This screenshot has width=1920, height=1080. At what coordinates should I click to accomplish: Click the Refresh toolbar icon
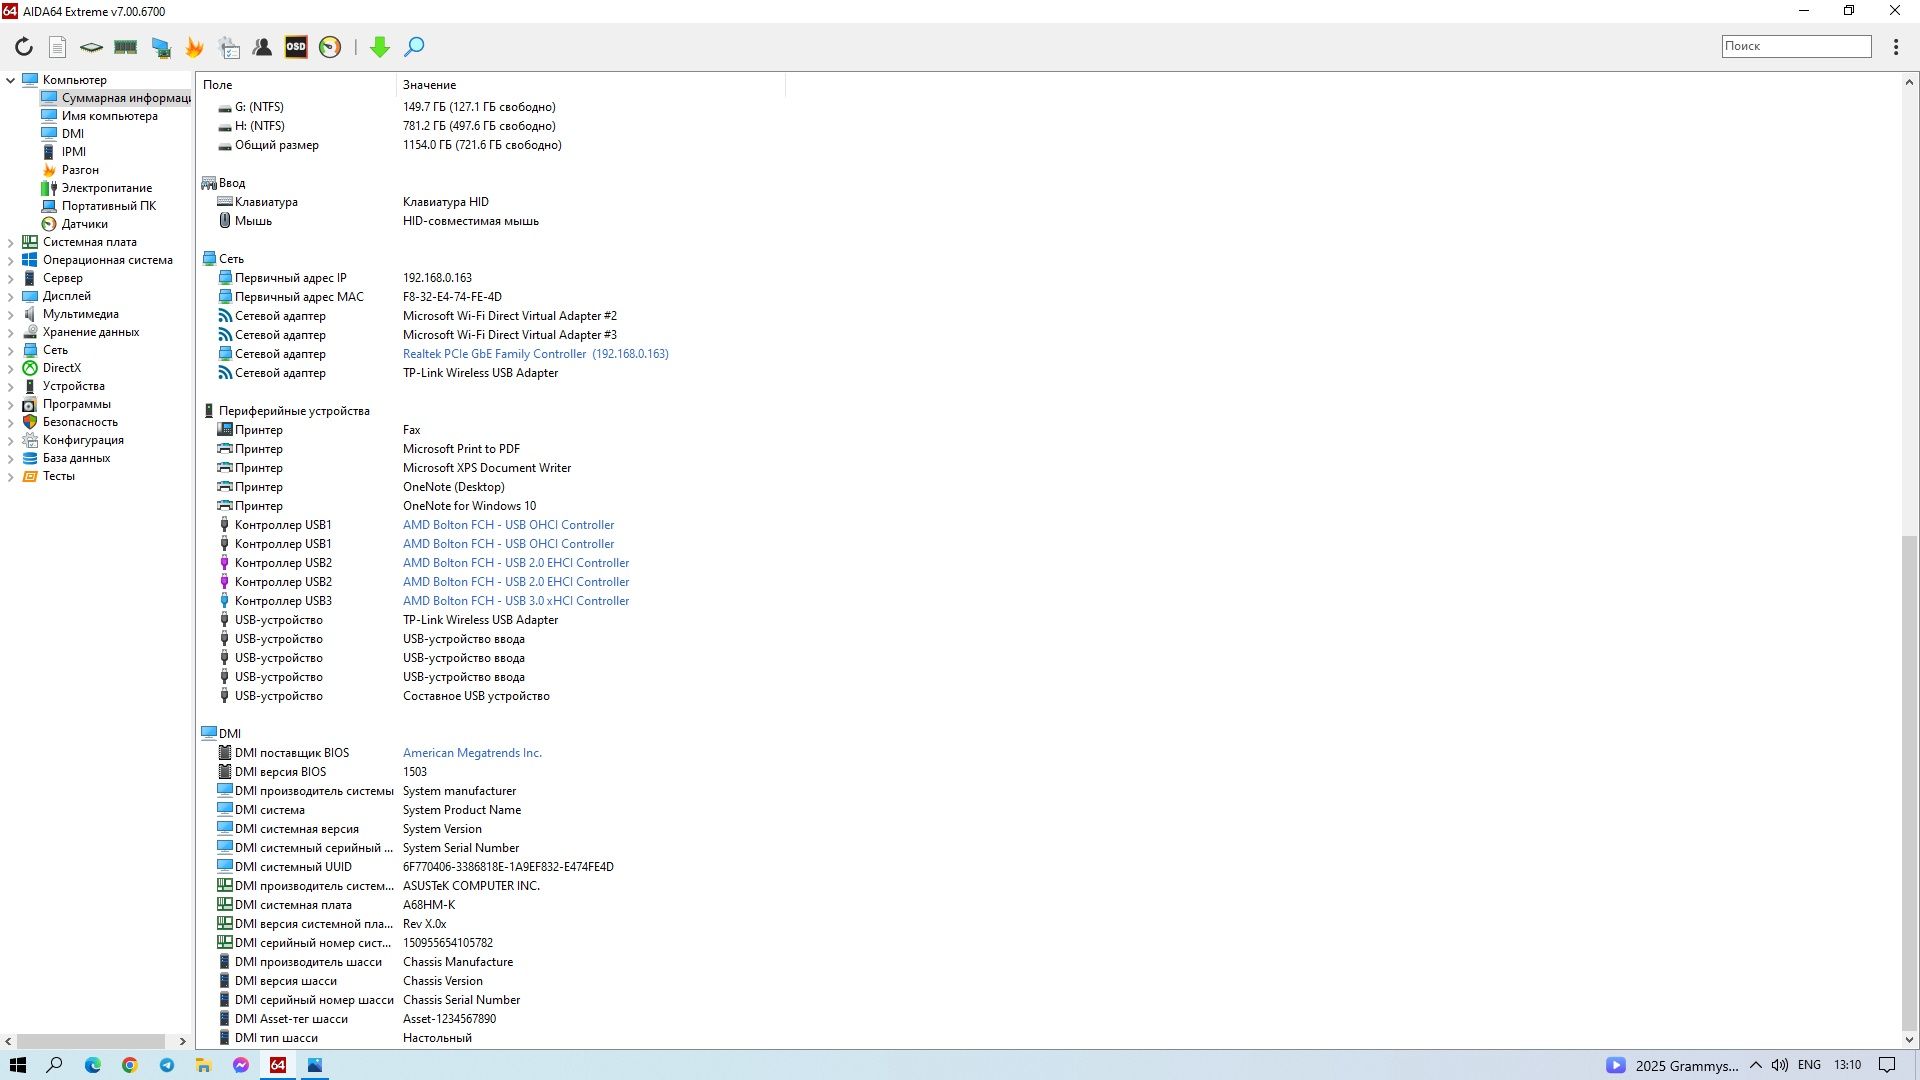click(x=24, y=47)
